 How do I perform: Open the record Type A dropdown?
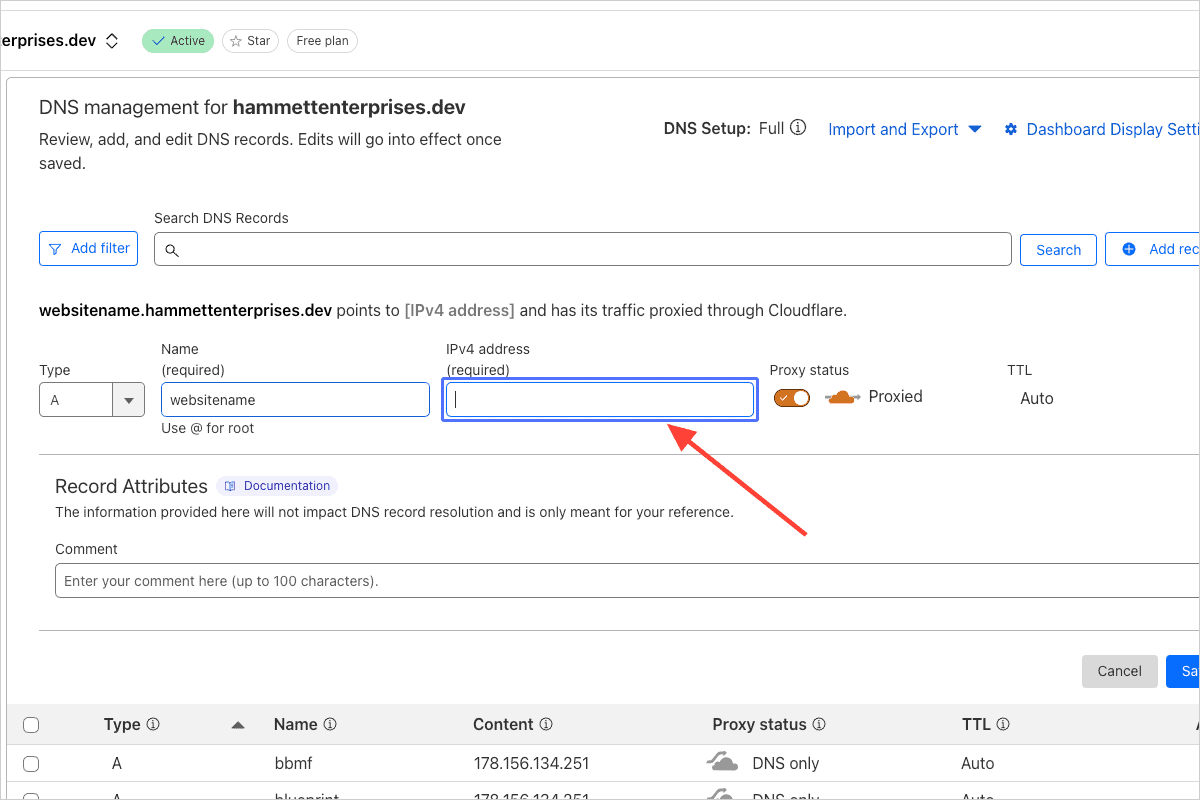pos(128,400)
